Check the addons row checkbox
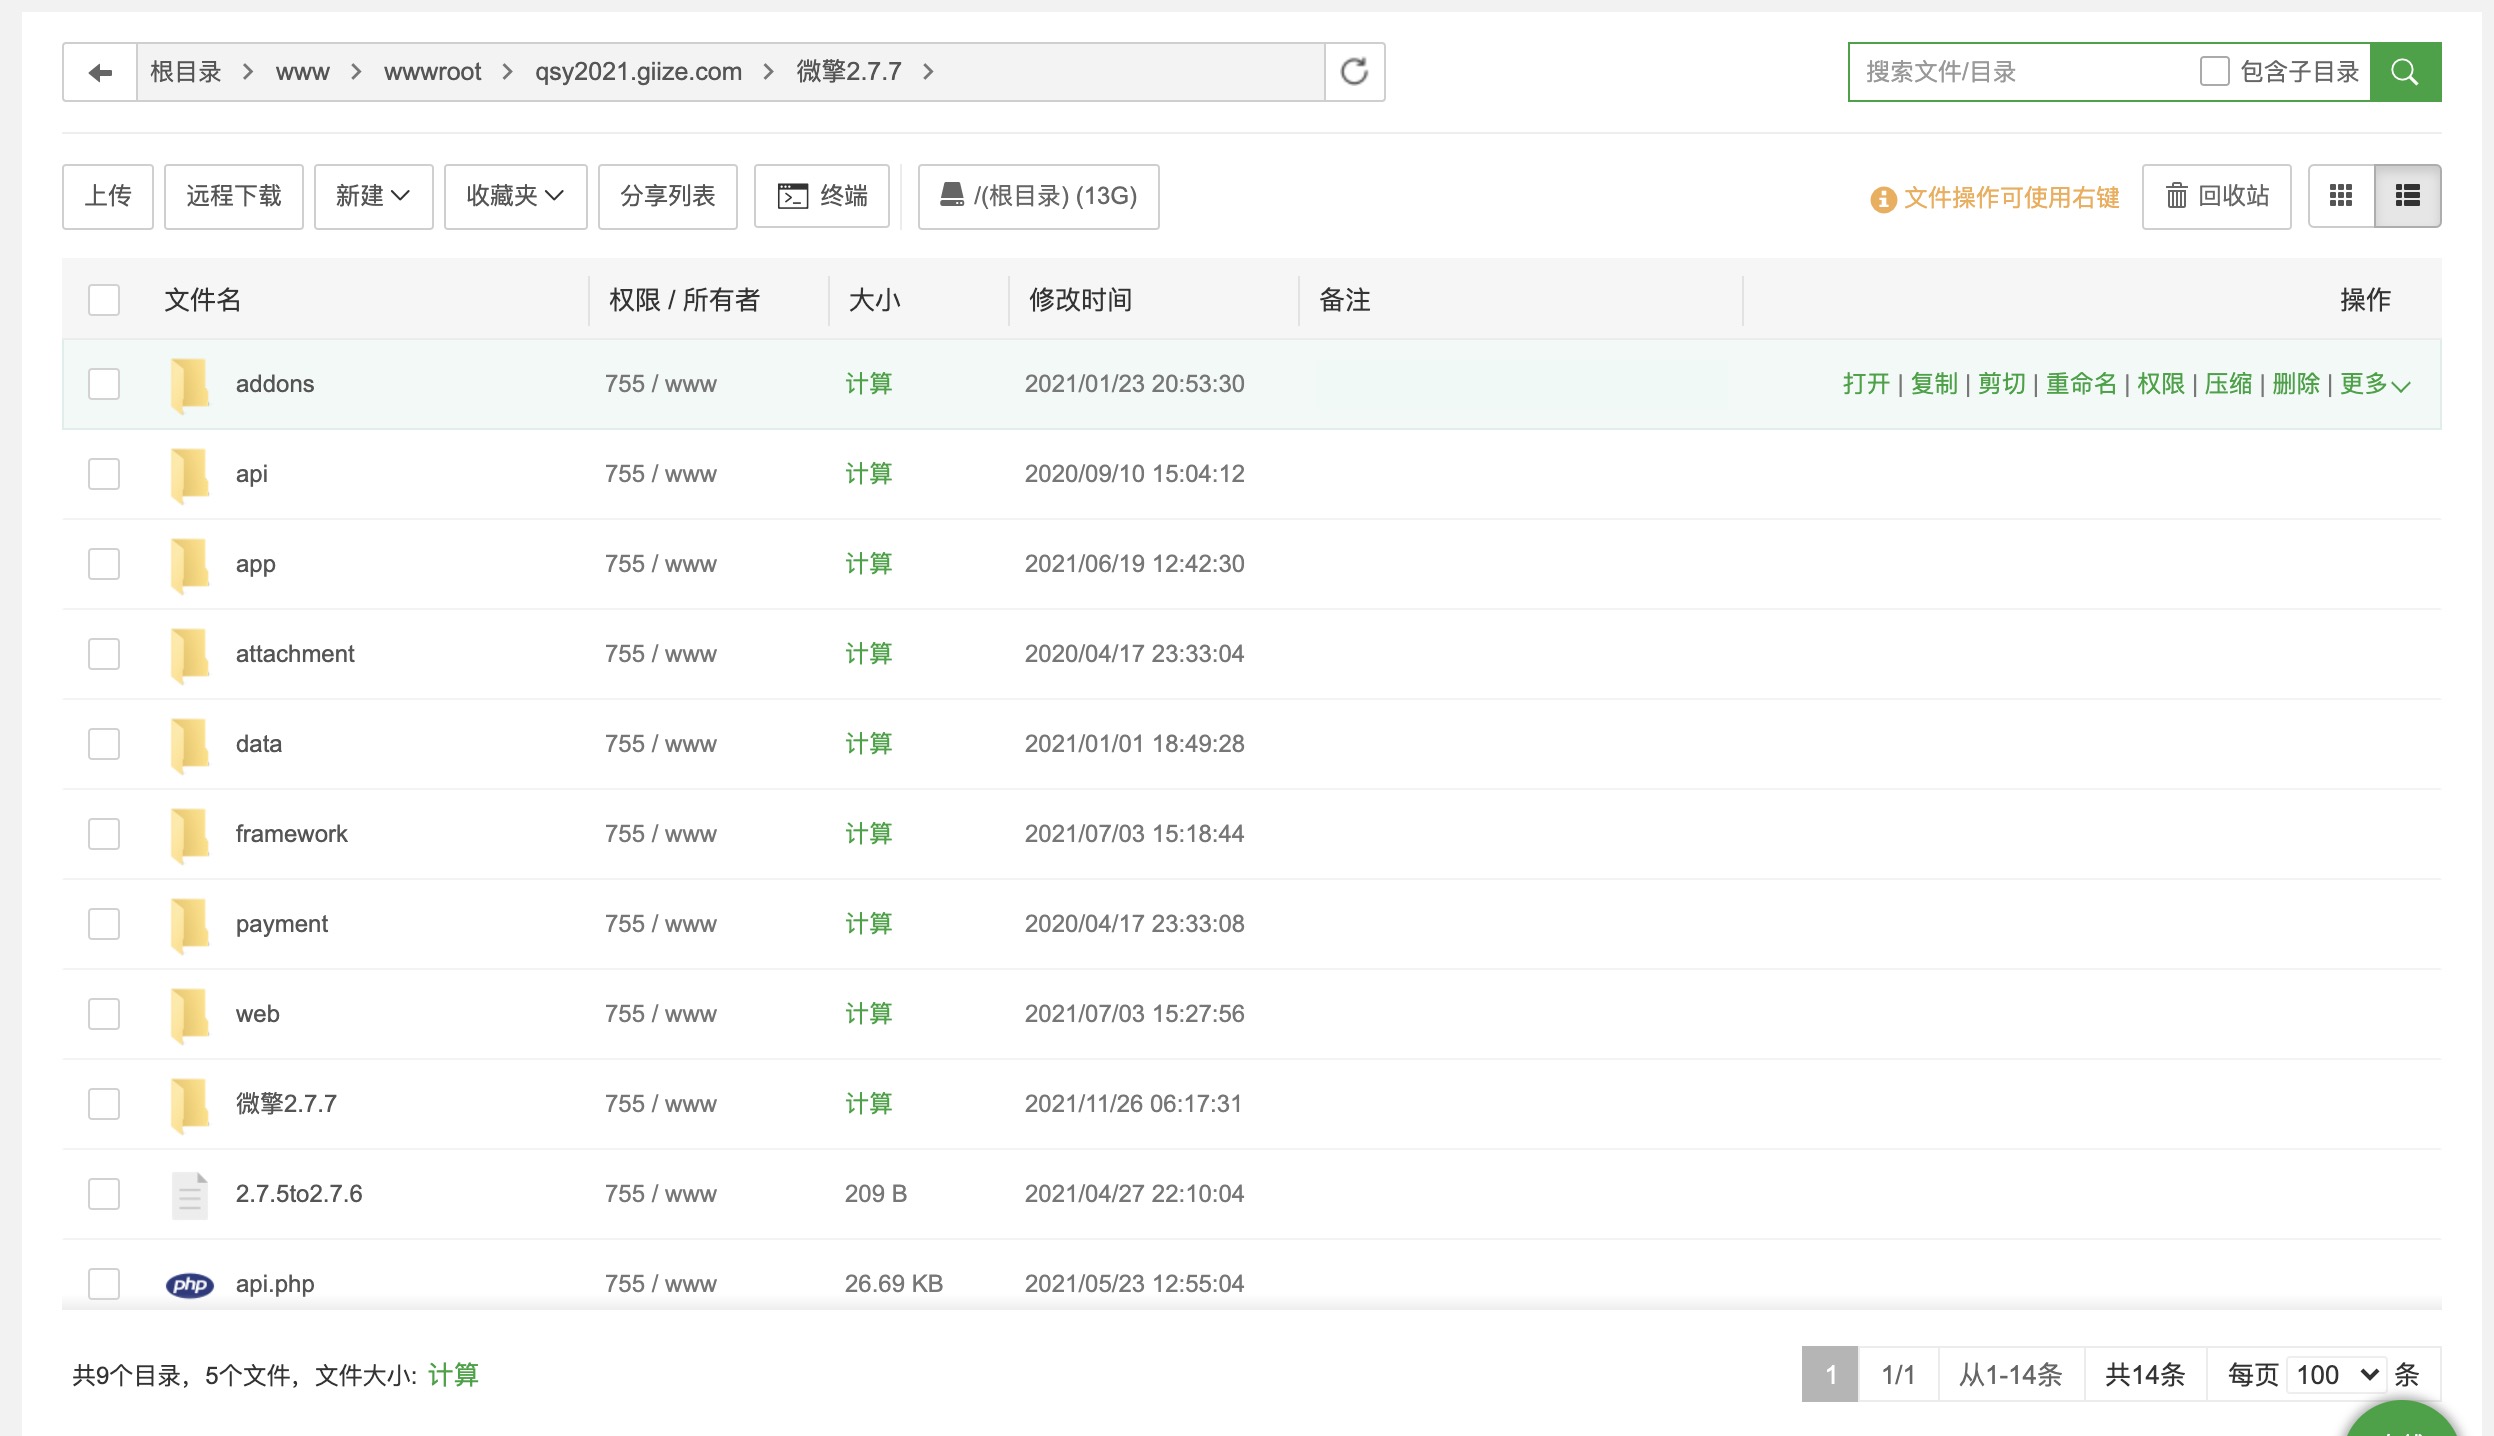2494x1436 pixels. 104,384
